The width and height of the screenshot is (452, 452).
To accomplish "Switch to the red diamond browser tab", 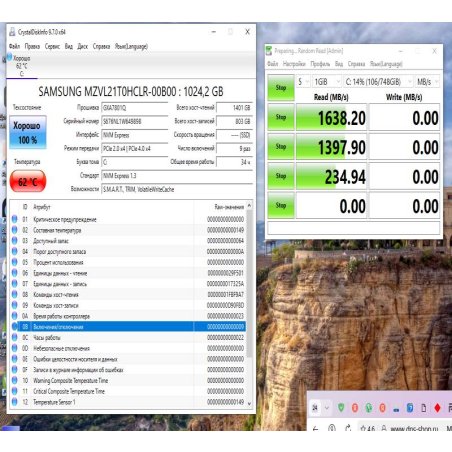I will click(437, 407).
